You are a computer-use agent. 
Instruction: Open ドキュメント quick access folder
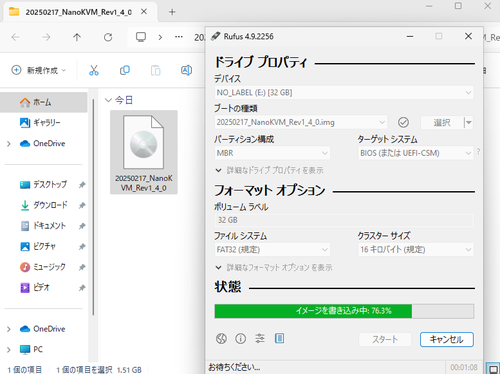pyautogui.click(x=44, y=226)
